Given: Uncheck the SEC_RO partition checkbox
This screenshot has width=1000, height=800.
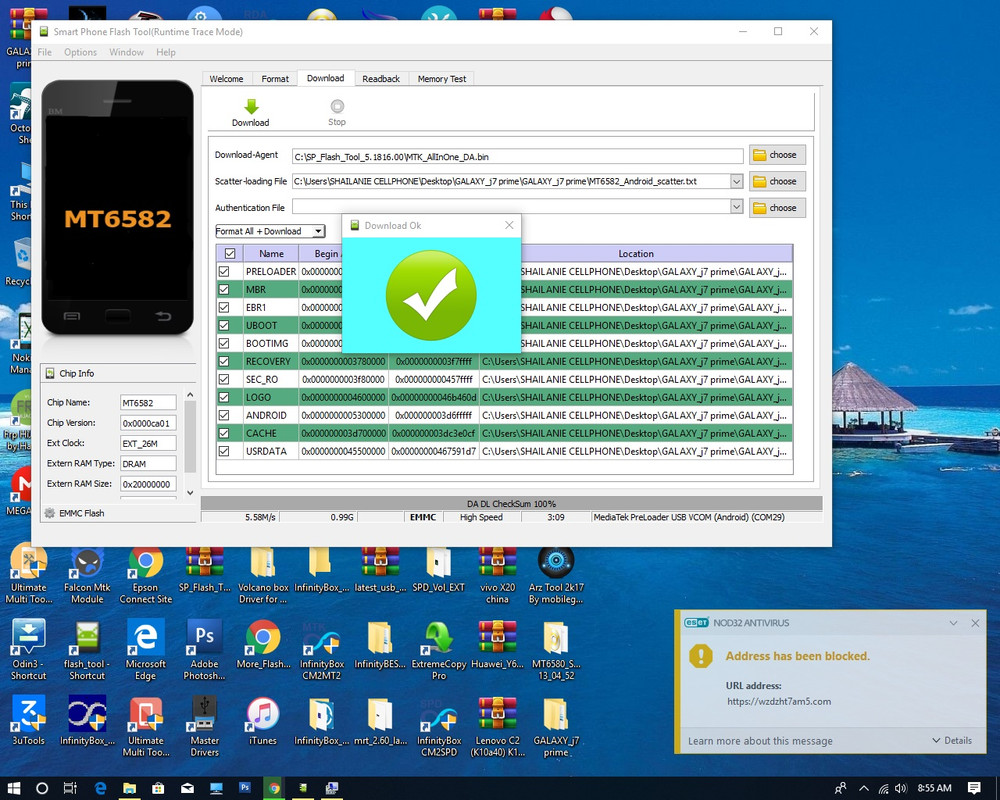Looking at the screenshot, I should [224, 379].
